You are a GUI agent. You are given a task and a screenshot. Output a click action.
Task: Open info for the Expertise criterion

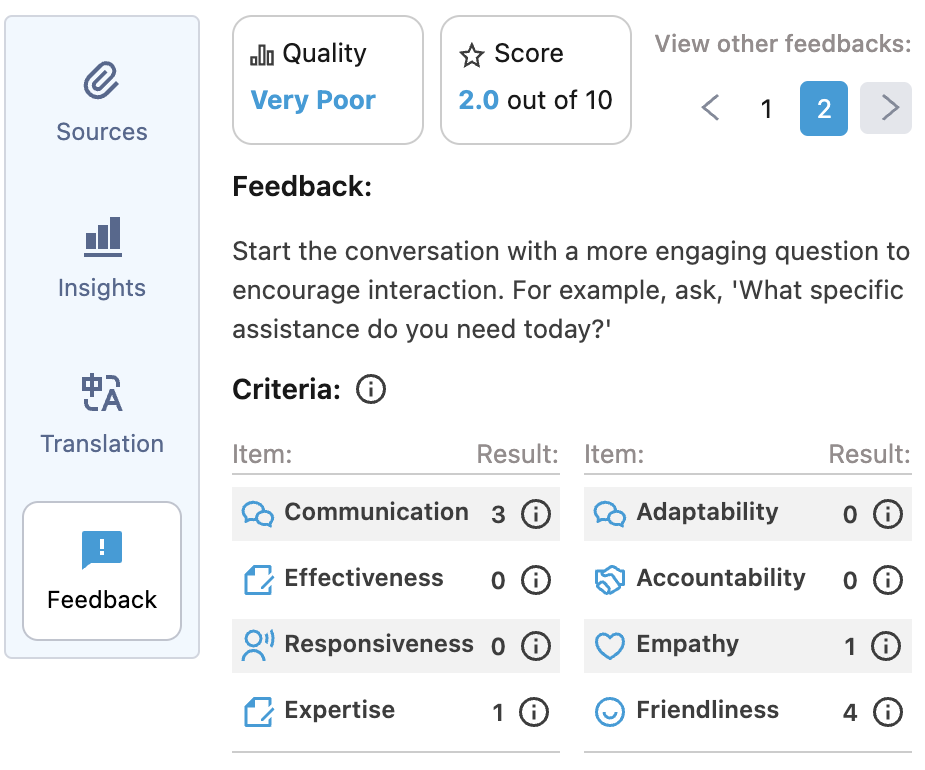coord(536,712)
